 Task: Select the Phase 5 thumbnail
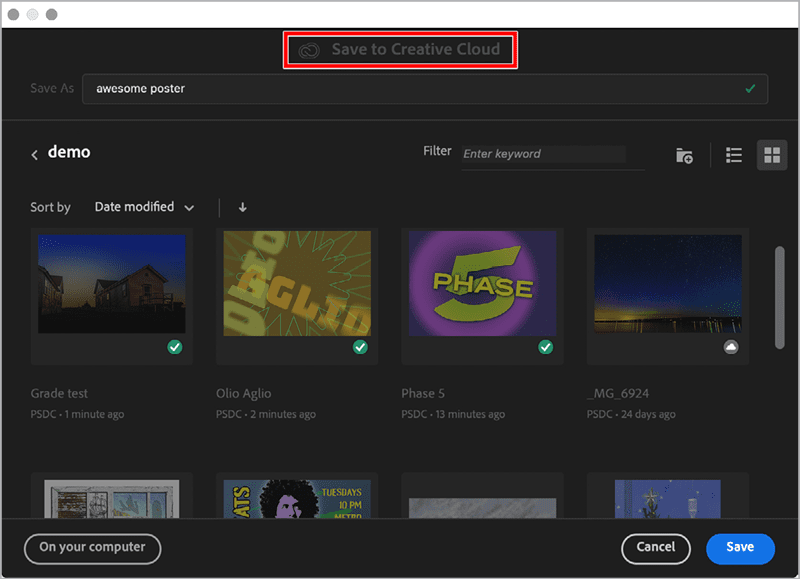pos(482,284)
